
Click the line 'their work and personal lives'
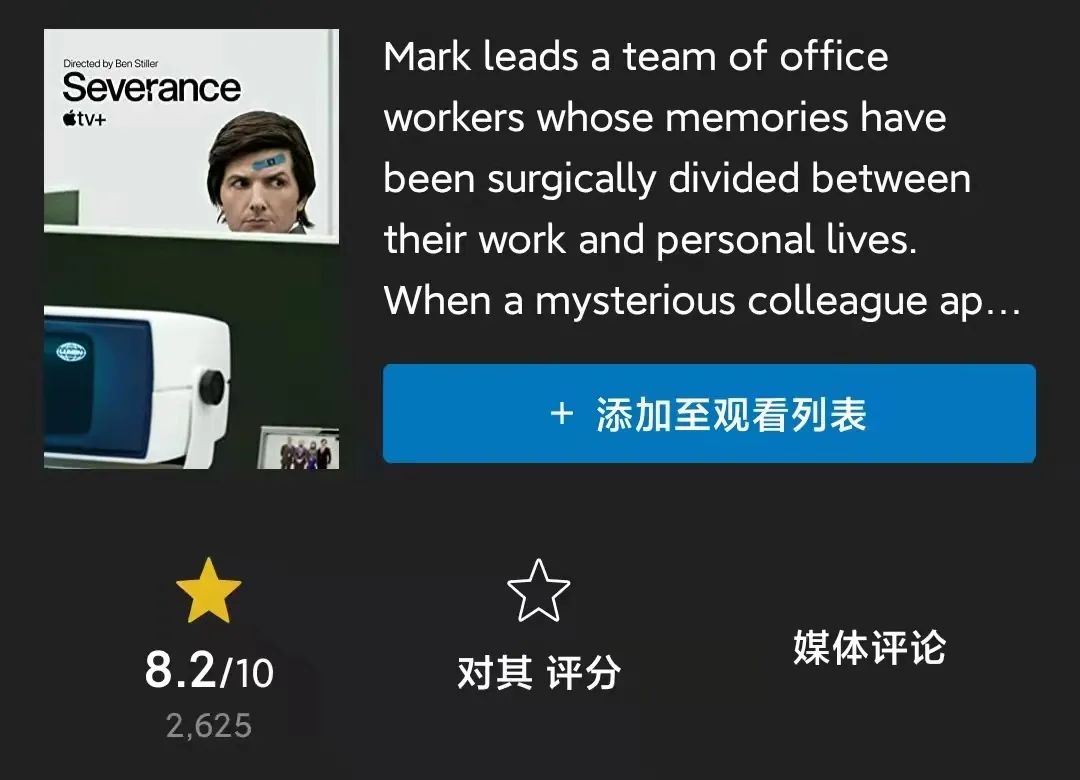650,240
